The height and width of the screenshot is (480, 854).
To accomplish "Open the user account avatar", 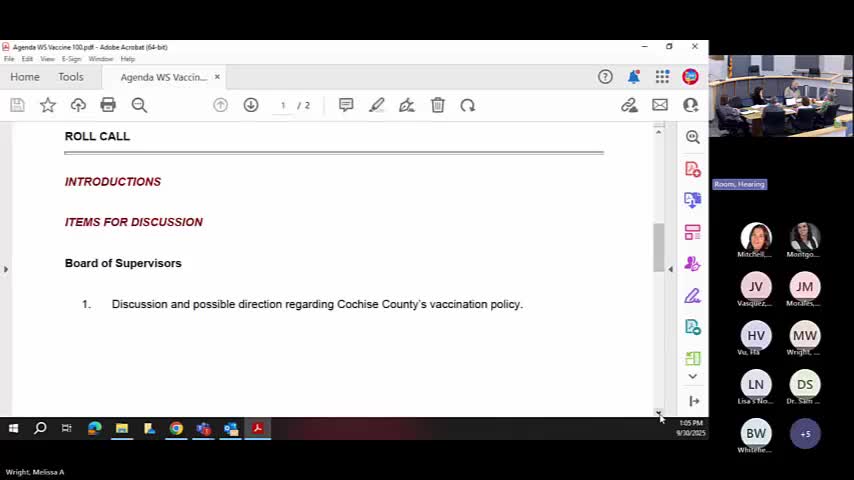I will coord(691,77).
